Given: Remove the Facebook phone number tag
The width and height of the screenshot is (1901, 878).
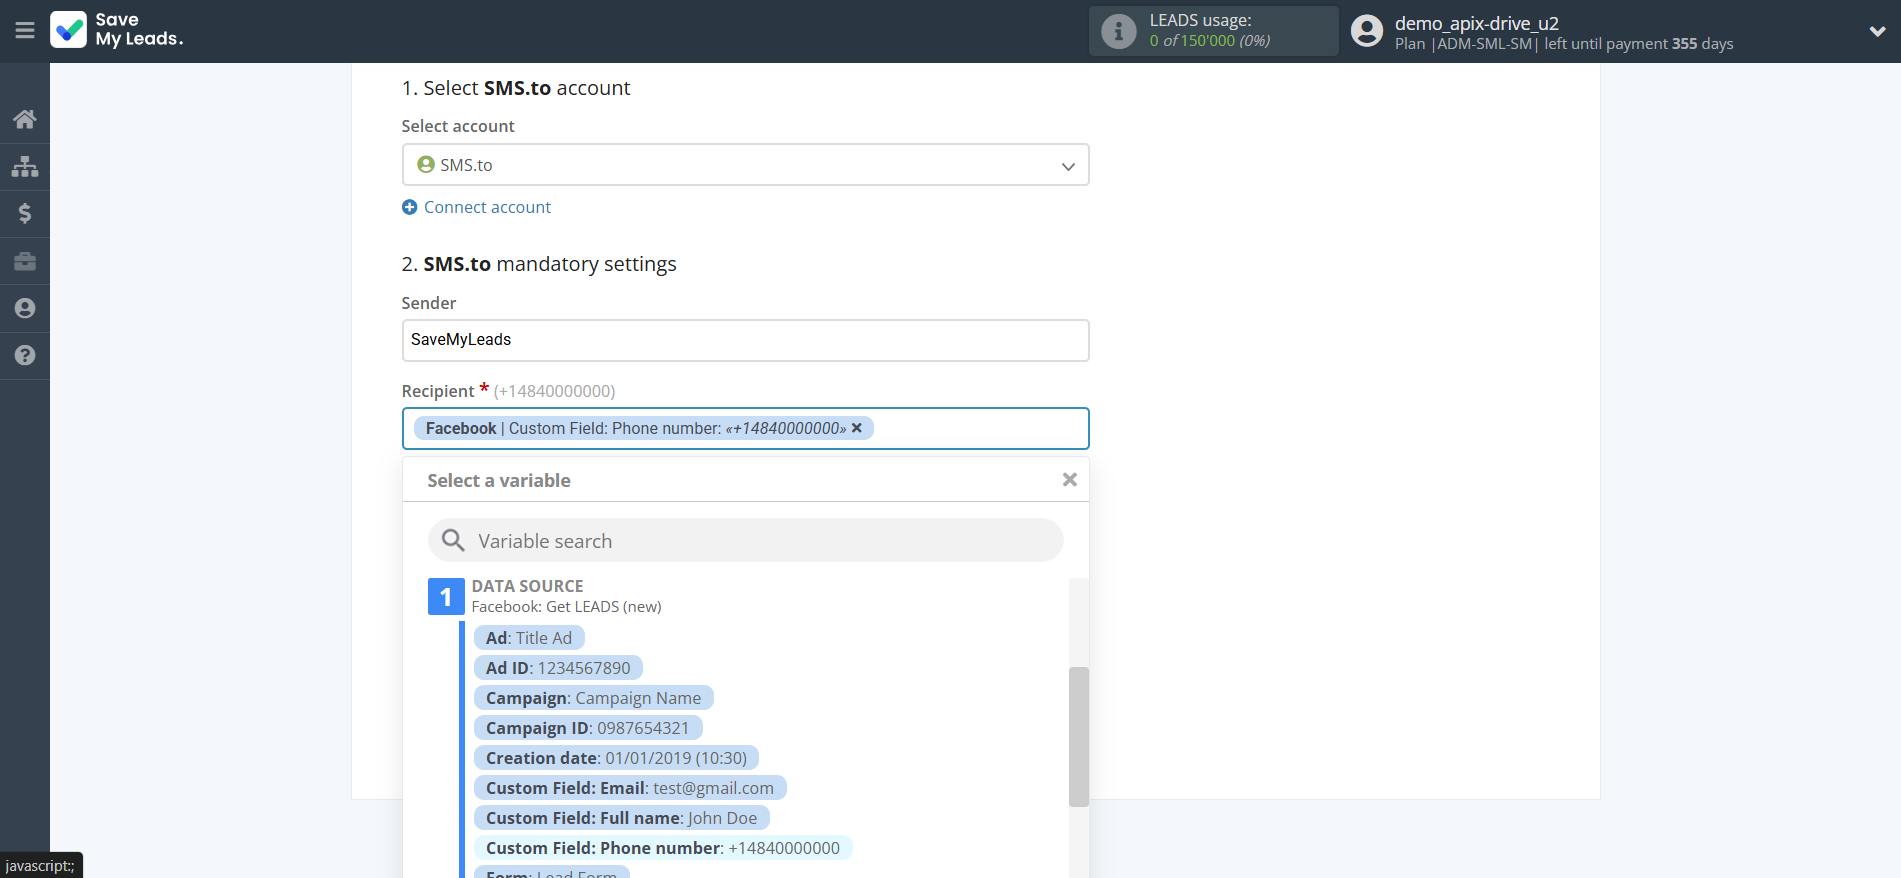Looking at the screenshot, I should [857, 428].
